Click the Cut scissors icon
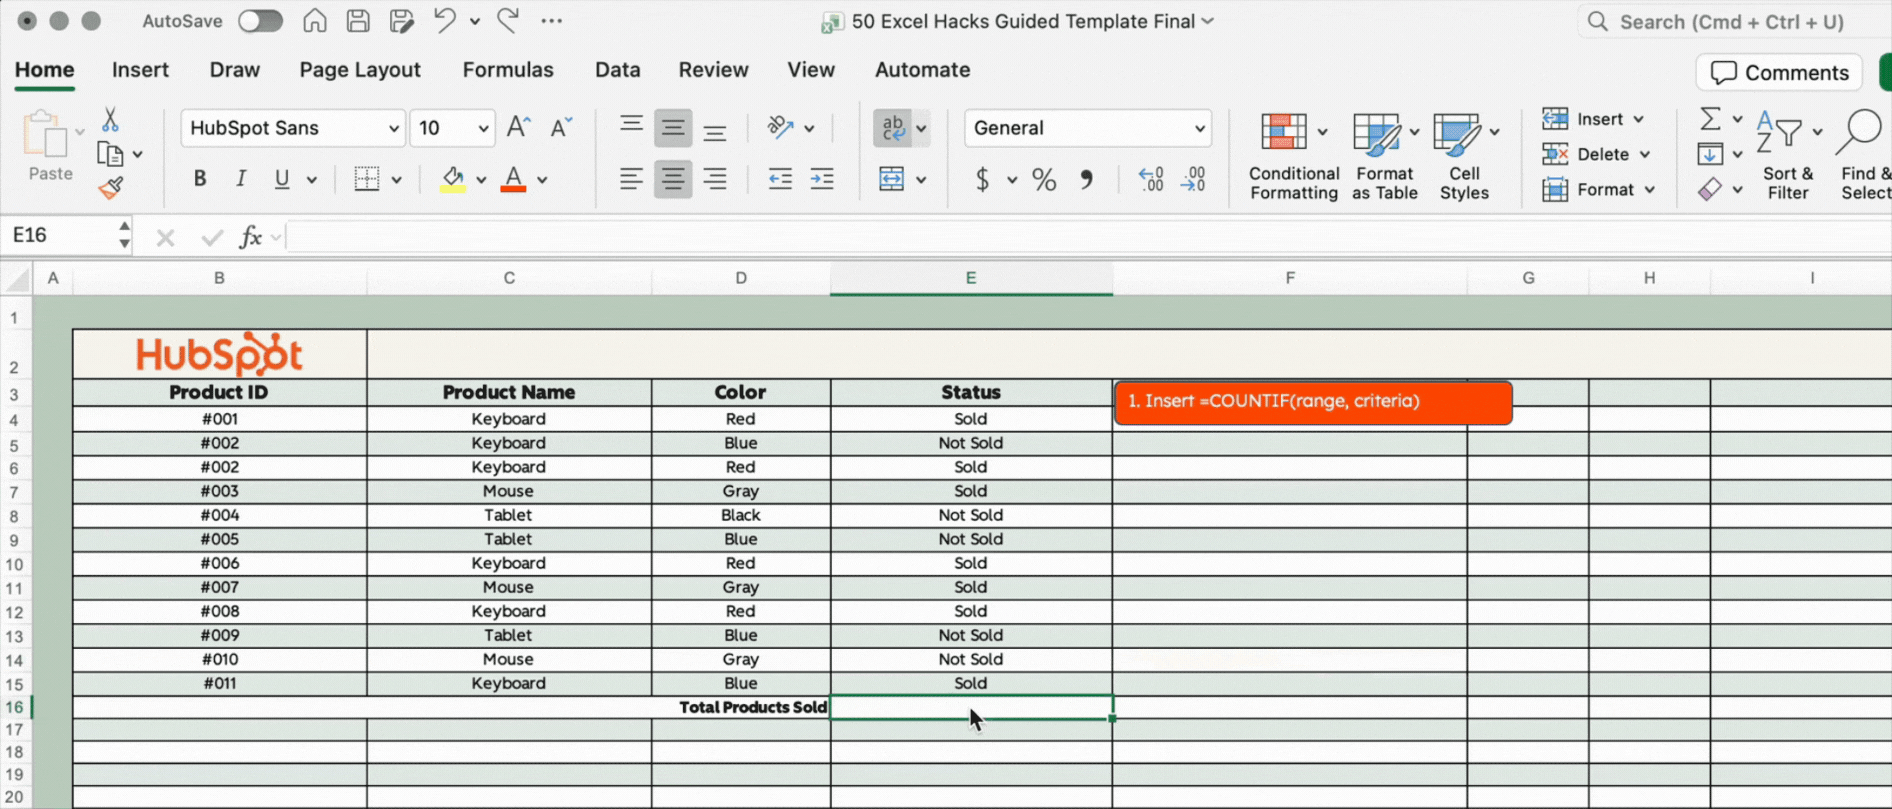This screenshot has height=809, width=1892. click(110, 120)
